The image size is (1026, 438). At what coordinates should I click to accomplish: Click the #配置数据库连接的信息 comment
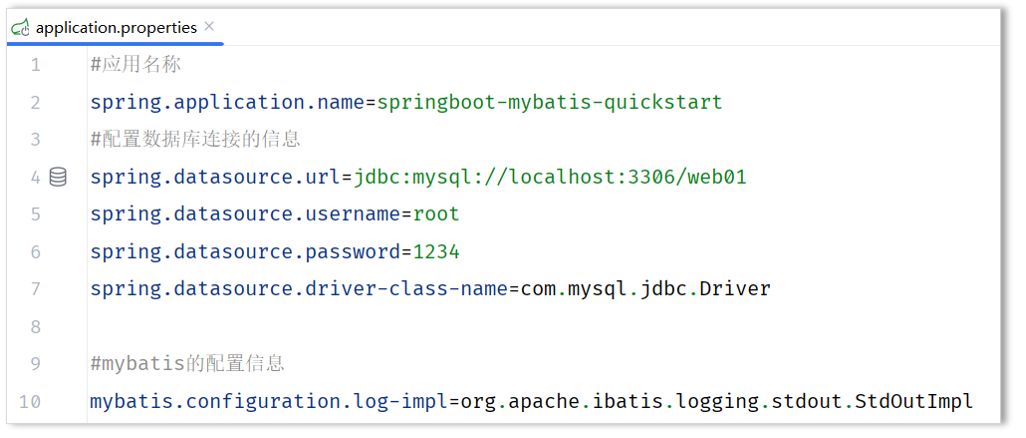coord(195,139)
